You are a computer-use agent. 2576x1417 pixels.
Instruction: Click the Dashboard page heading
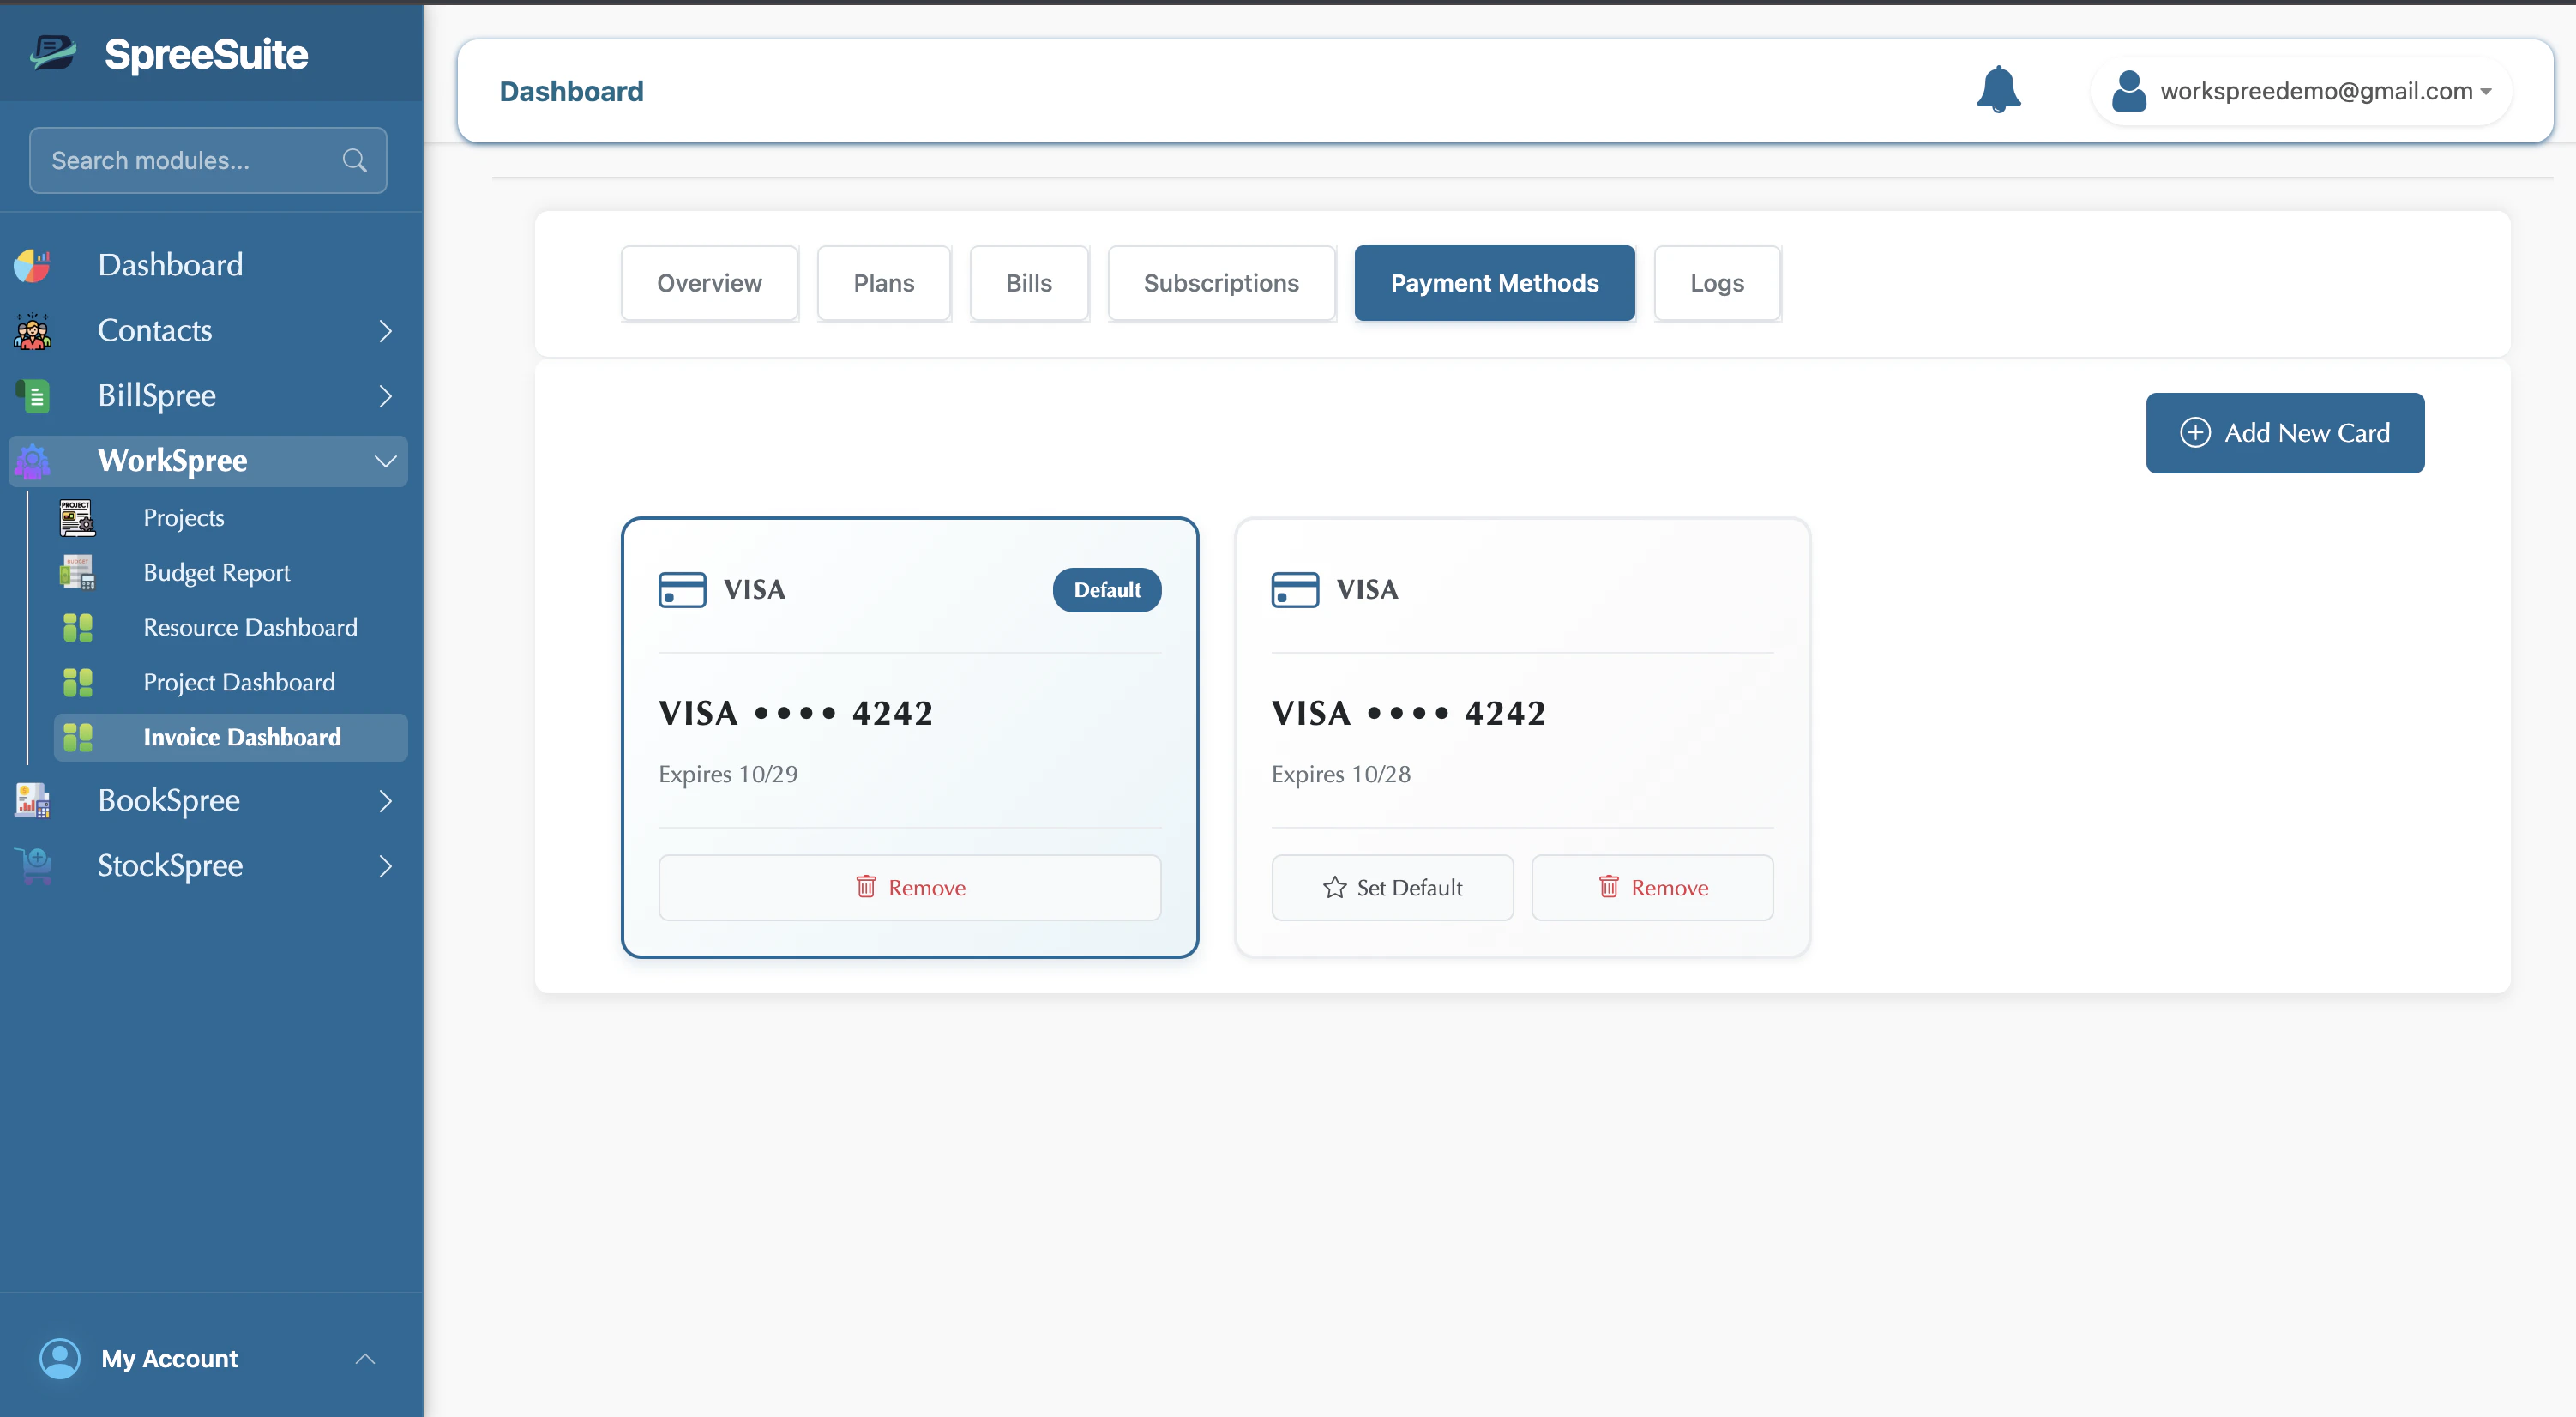point(572,91)
